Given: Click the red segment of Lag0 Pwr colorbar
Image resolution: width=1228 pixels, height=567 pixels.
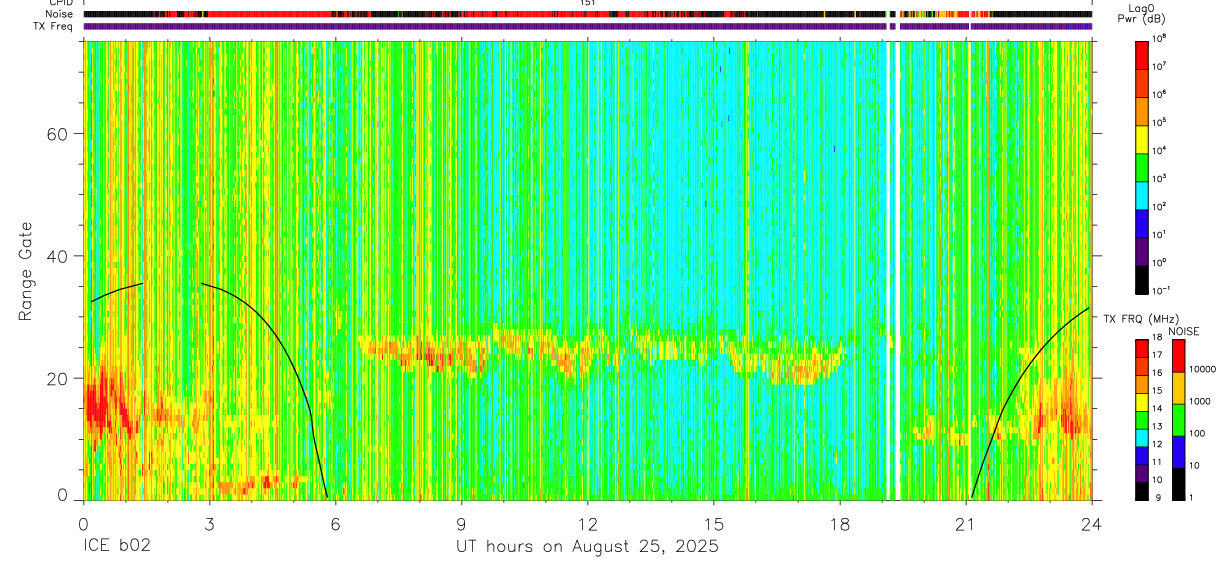Looking at the screenshot, I should pyautogui.click(x=1142, y=54).
